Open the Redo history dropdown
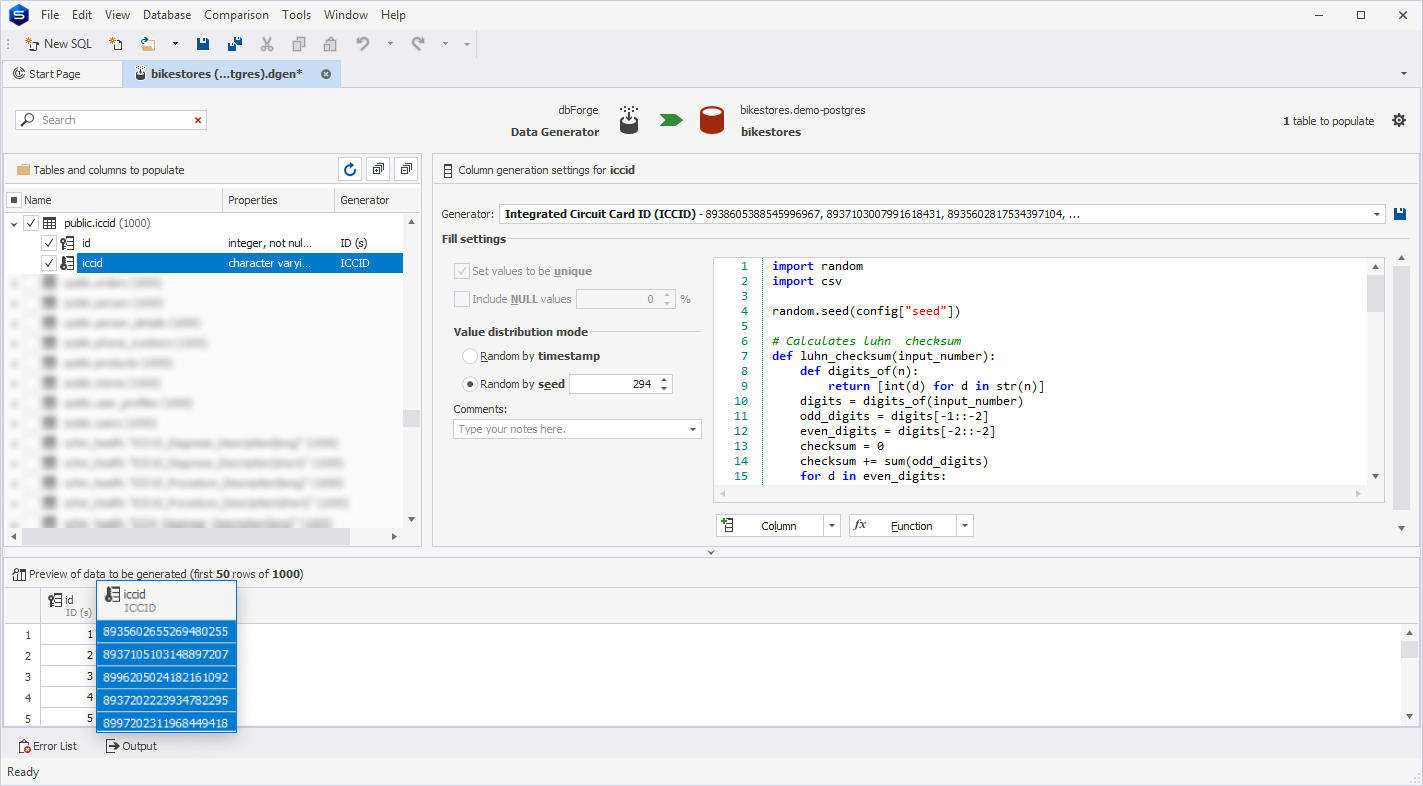1423x786 pixels. point(445,44)
